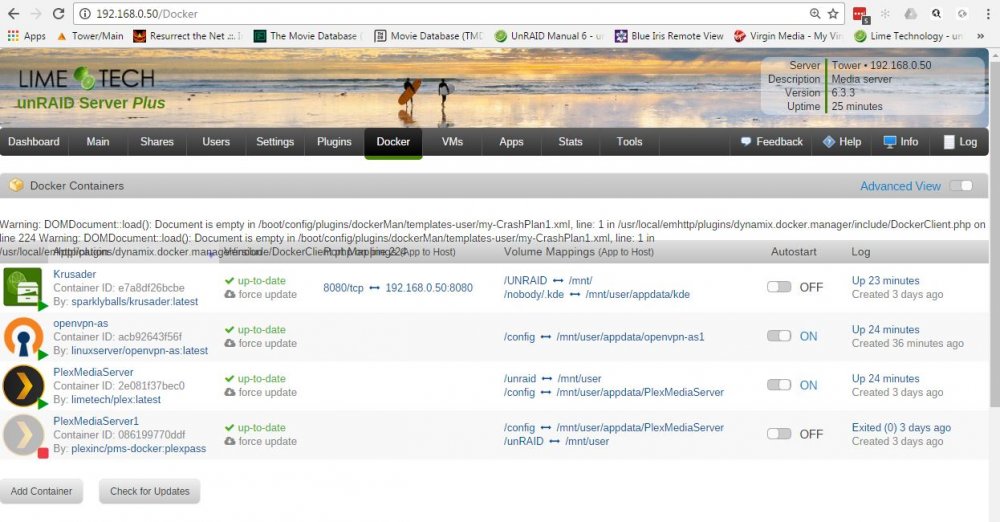Open the PlexMediaServer1 name link
This screenshot has height=522, width=1000.
[96, 421]
